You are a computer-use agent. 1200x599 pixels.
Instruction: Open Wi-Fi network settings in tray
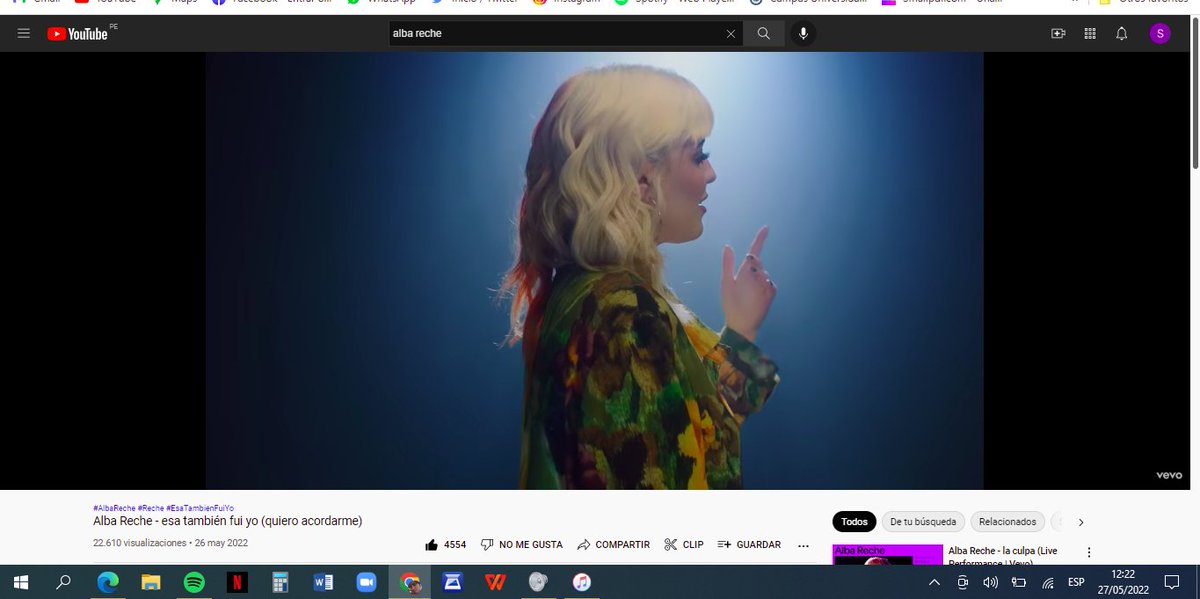(x=1047, y=582)
